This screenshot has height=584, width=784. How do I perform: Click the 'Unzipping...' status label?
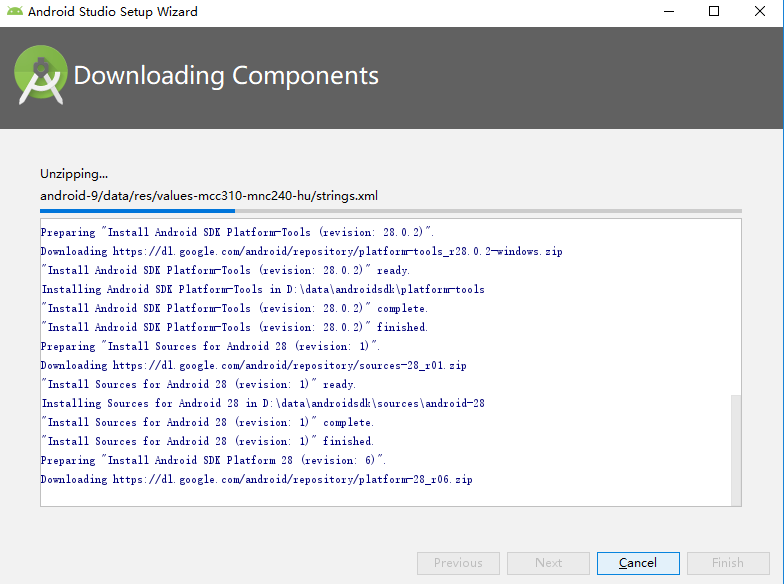74,174
